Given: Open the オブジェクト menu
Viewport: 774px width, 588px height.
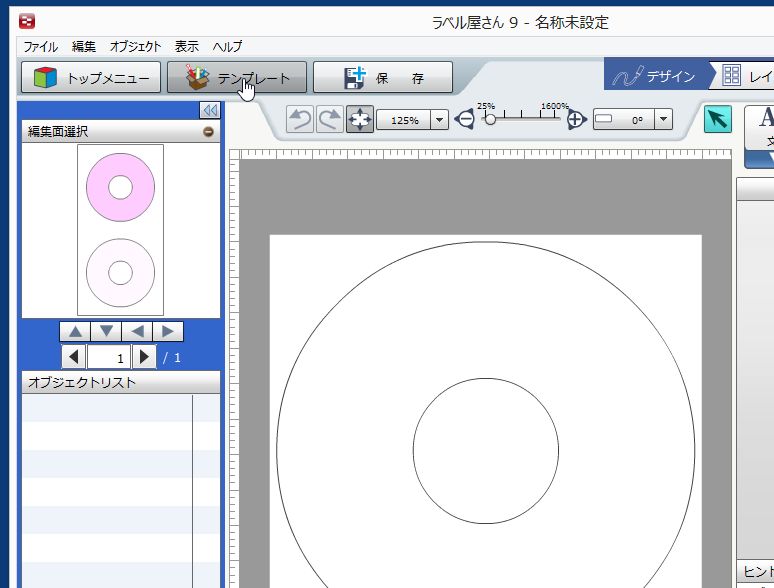Looking at the screenshot, I should click(x=135, y=47).
